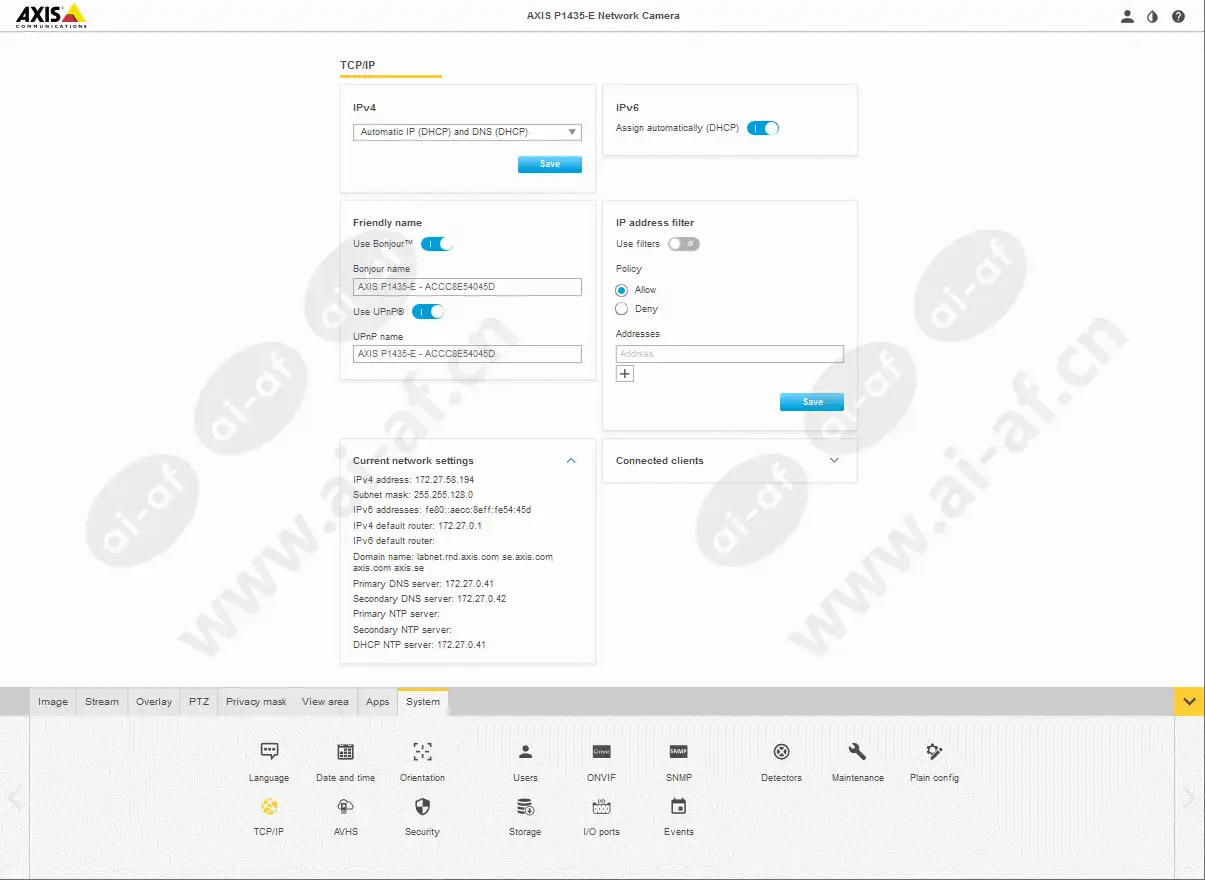Select the System tab

point(423,702)
